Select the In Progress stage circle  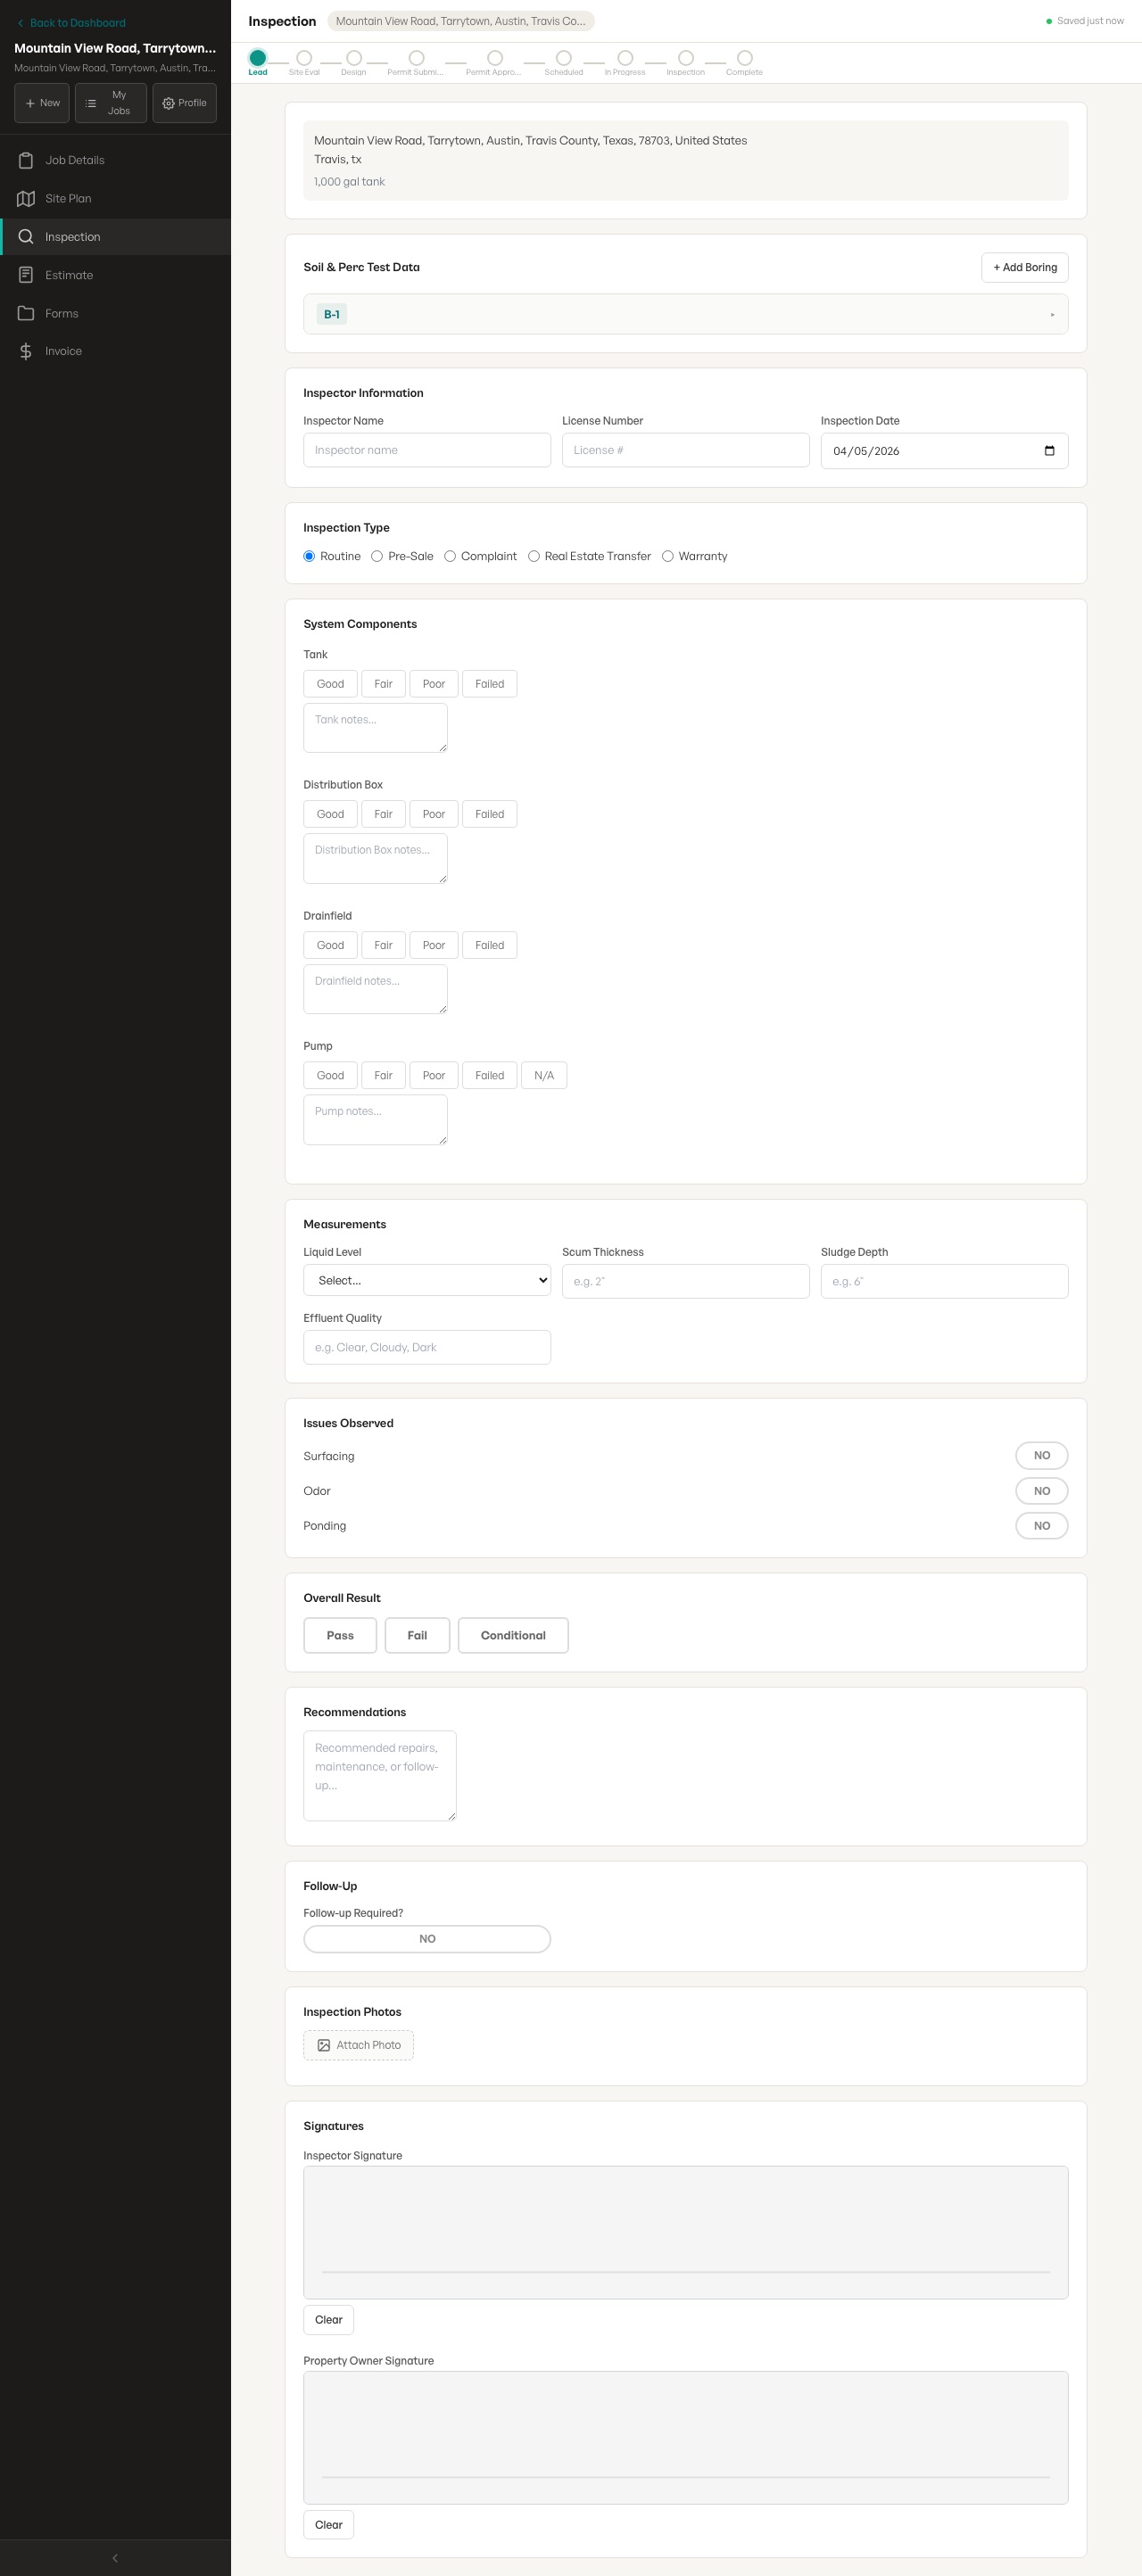point(625,58)
